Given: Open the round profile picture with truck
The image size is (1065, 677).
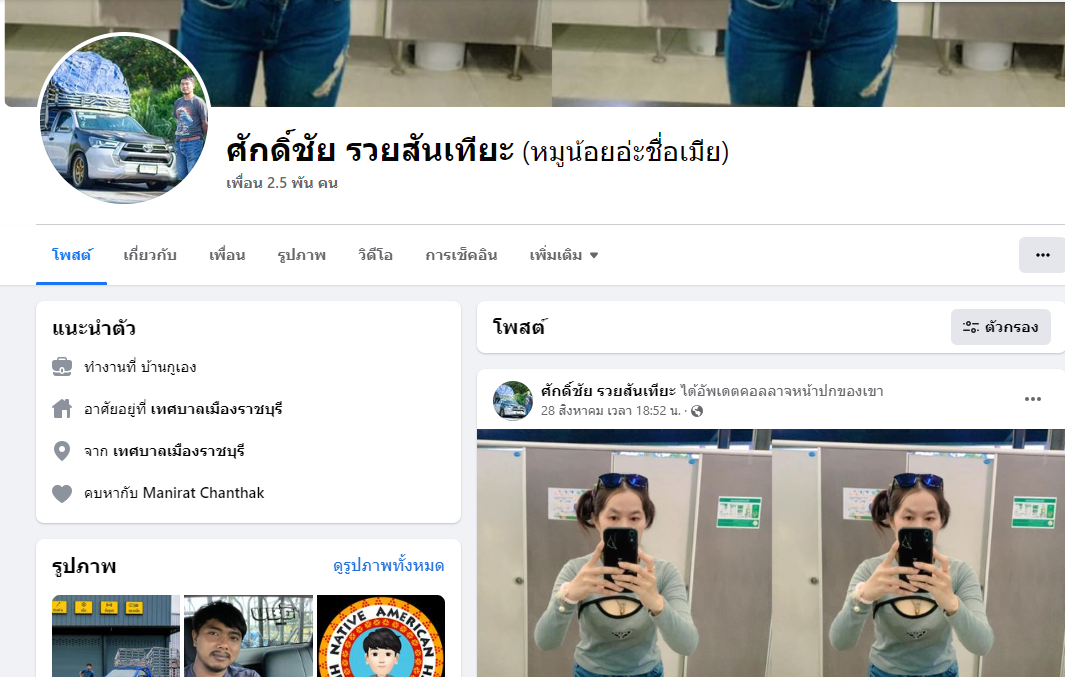Looking at the screenshot, I should pos(124,118).
